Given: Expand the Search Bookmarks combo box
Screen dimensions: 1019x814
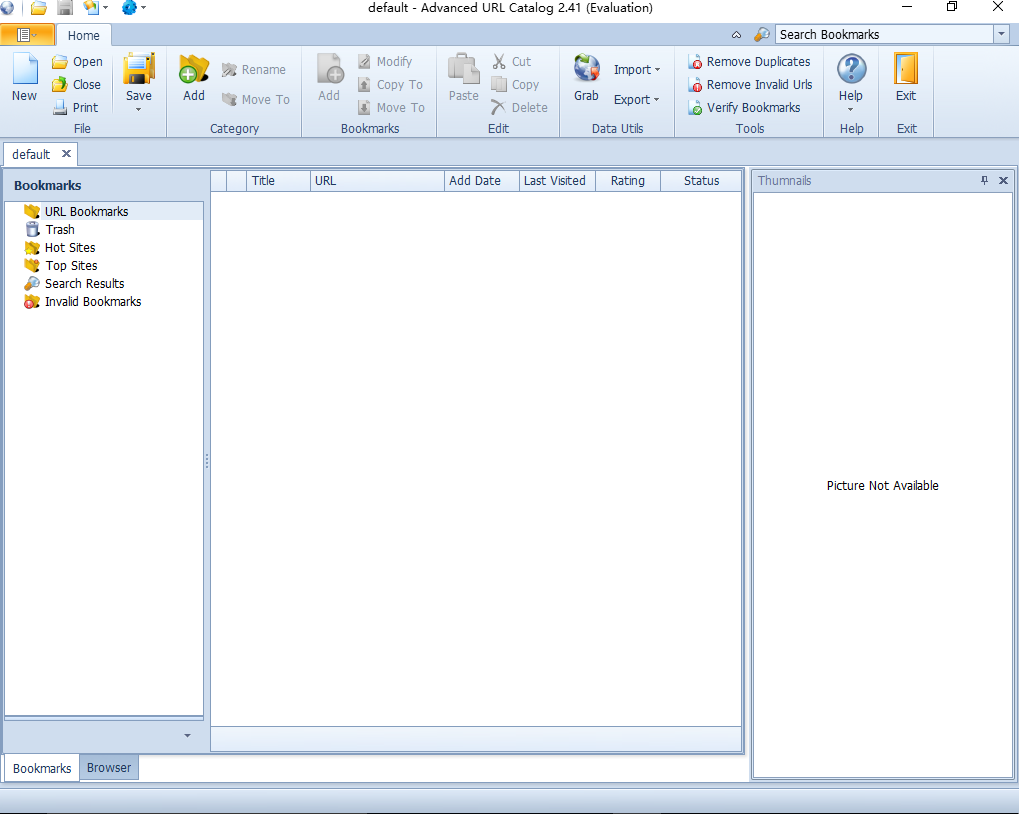Looking at the screenshot, I should pos(1001,34).
